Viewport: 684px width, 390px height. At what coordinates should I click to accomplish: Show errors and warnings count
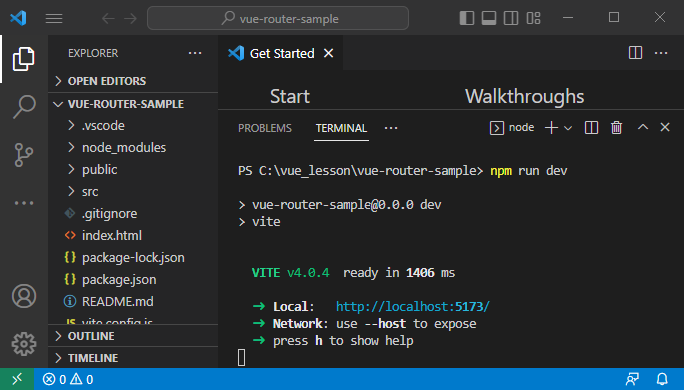click(68, 380)
